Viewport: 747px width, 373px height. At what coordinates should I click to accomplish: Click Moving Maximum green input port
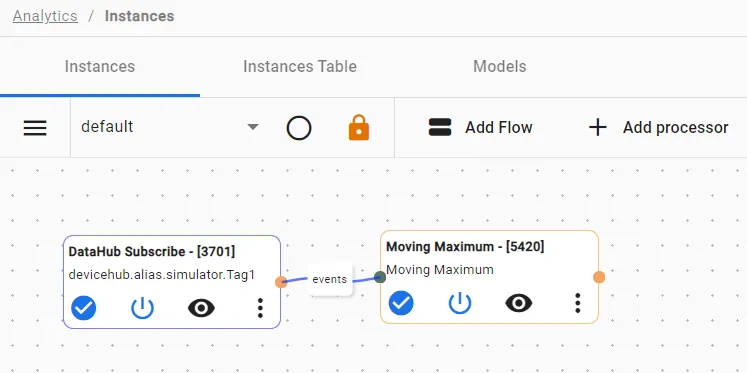(380, 277)
